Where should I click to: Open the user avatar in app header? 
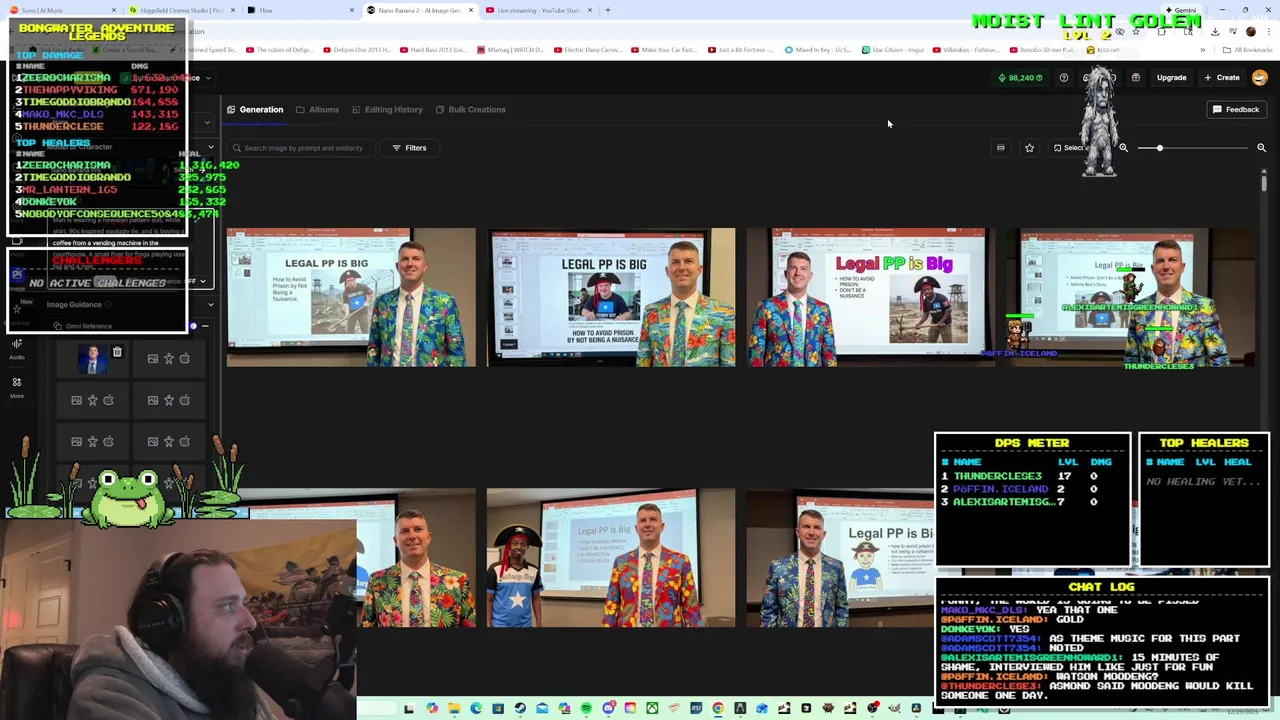click(x=1260, y=77)
